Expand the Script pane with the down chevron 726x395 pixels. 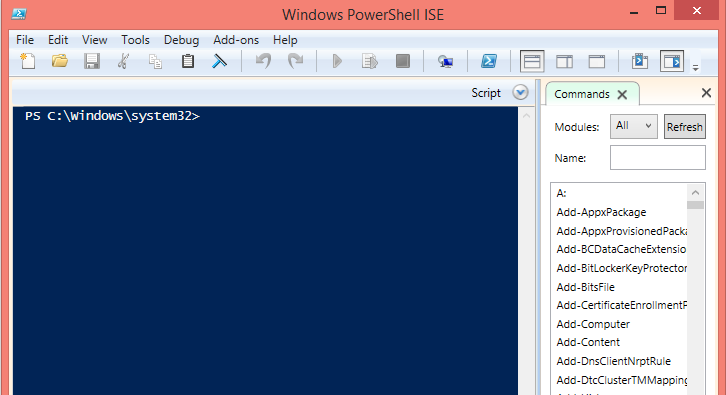pyautogui.click(x=520, y=92)
